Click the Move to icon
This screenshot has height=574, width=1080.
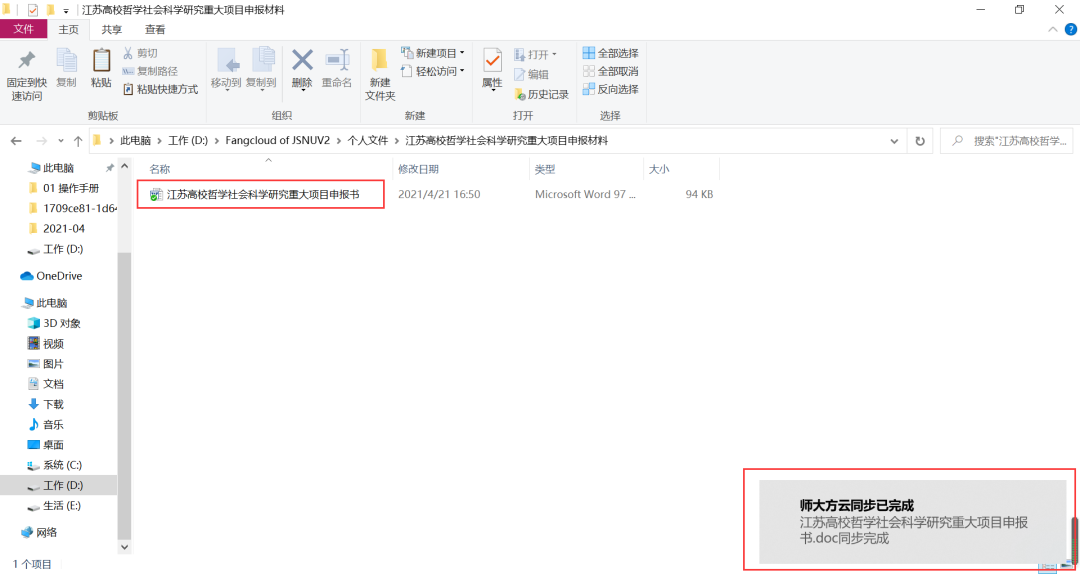click(226, 61)
